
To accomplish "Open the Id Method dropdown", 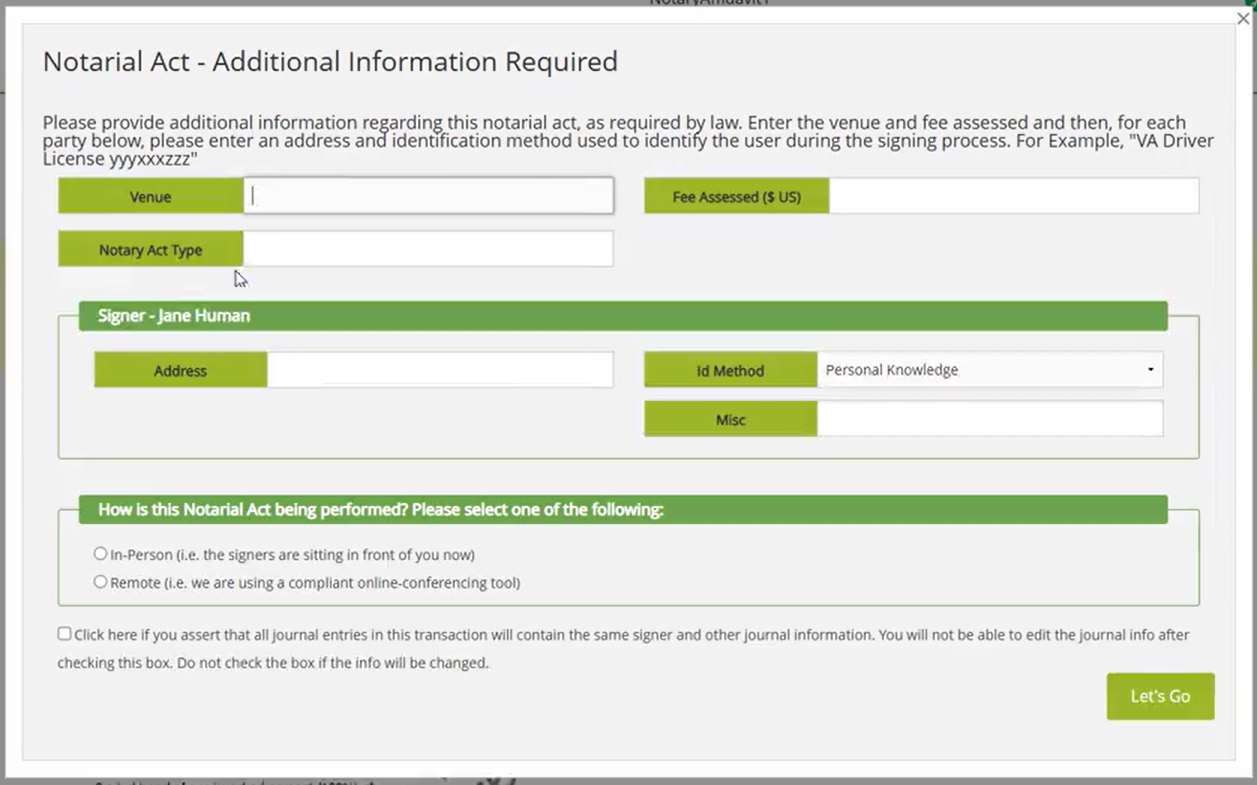I will 989,370.
